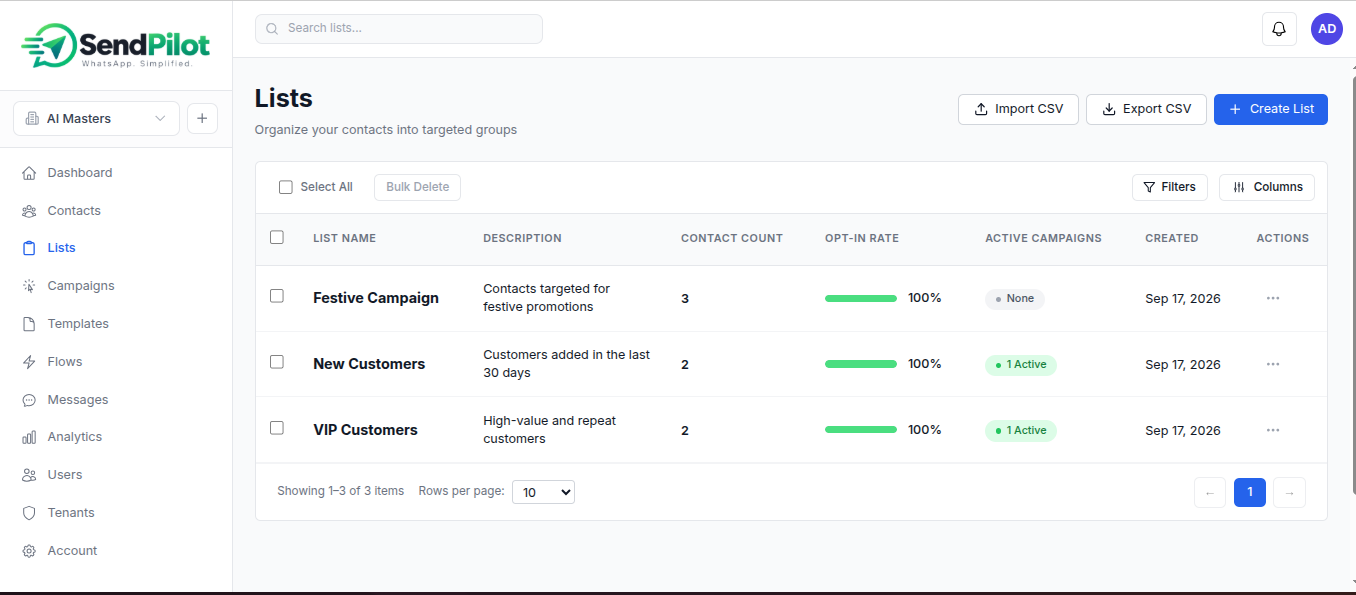Viewport: 1356px width, 595px height.
Task: Click the Tenants shield icon
Action: (29, 513)
